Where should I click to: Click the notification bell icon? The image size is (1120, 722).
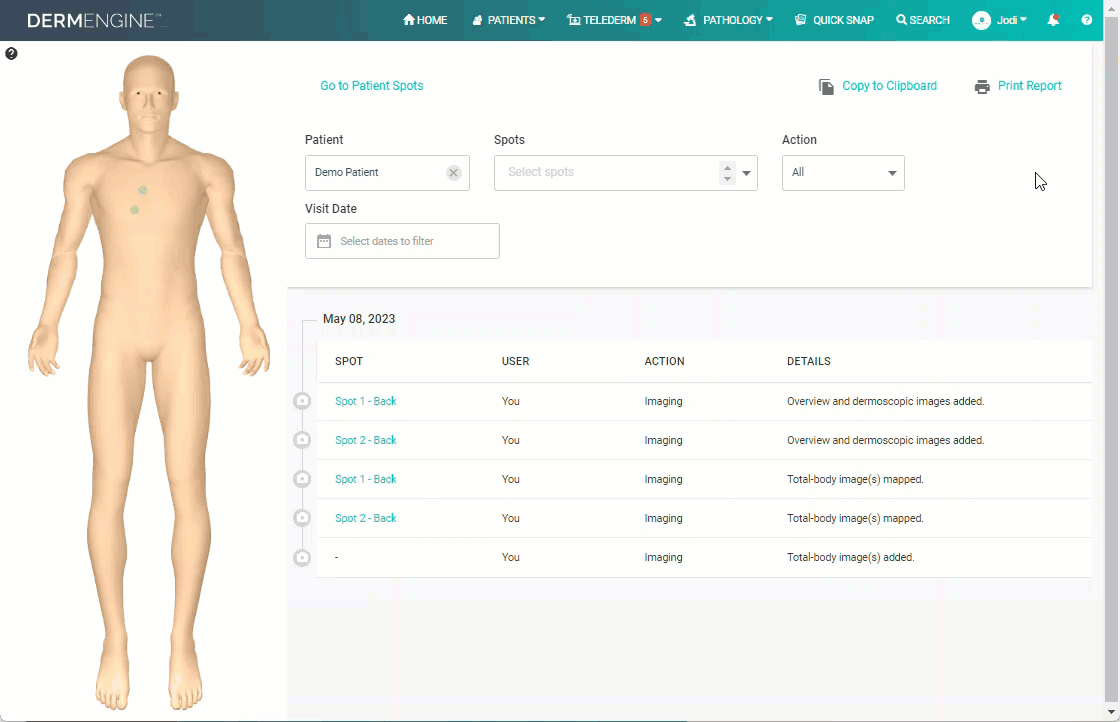[x=1053, y=20]
